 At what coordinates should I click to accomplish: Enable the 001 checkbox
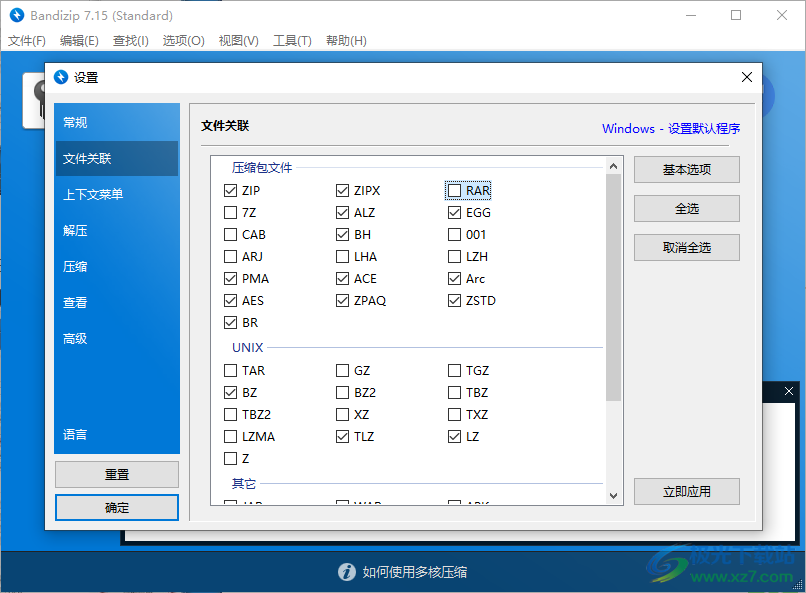454,235
